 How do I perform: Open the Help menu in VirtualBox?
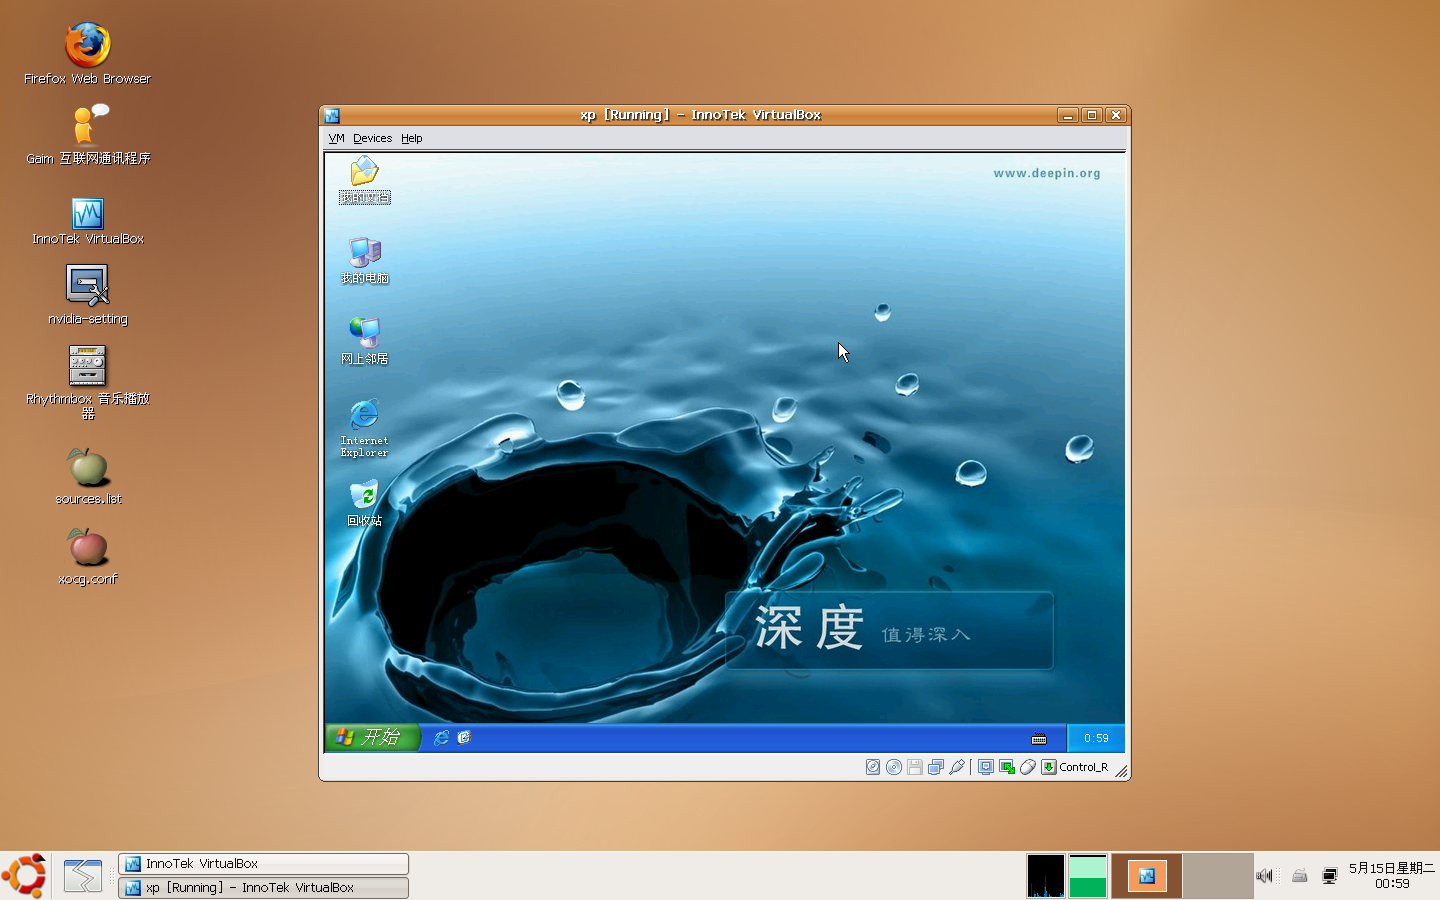pyautogui.click(x=412, y=138)
